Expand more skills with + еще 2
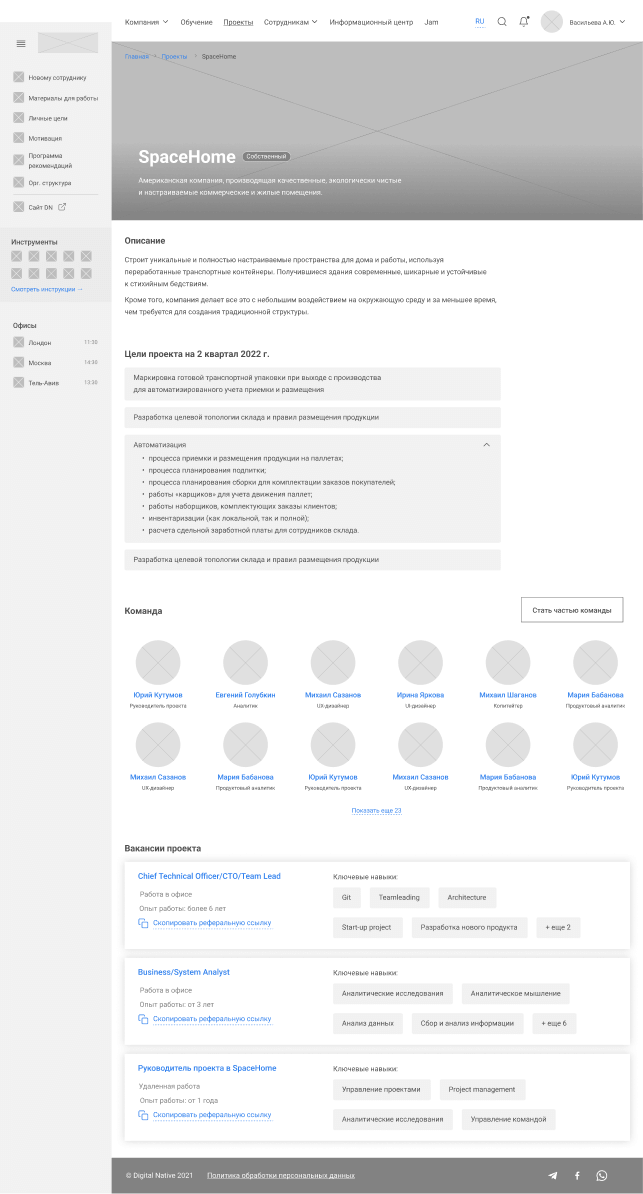Image resolution: width=643 pixels, height=1194 pixels. click(558, 927)
